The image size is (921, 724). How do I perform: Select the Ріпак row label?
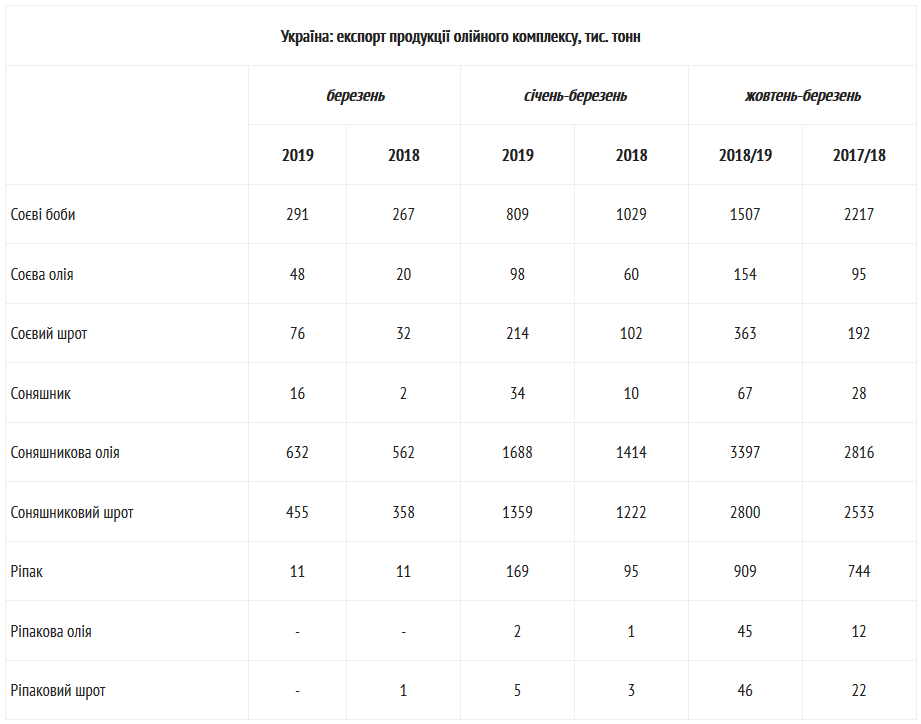(x=26, y=571)
